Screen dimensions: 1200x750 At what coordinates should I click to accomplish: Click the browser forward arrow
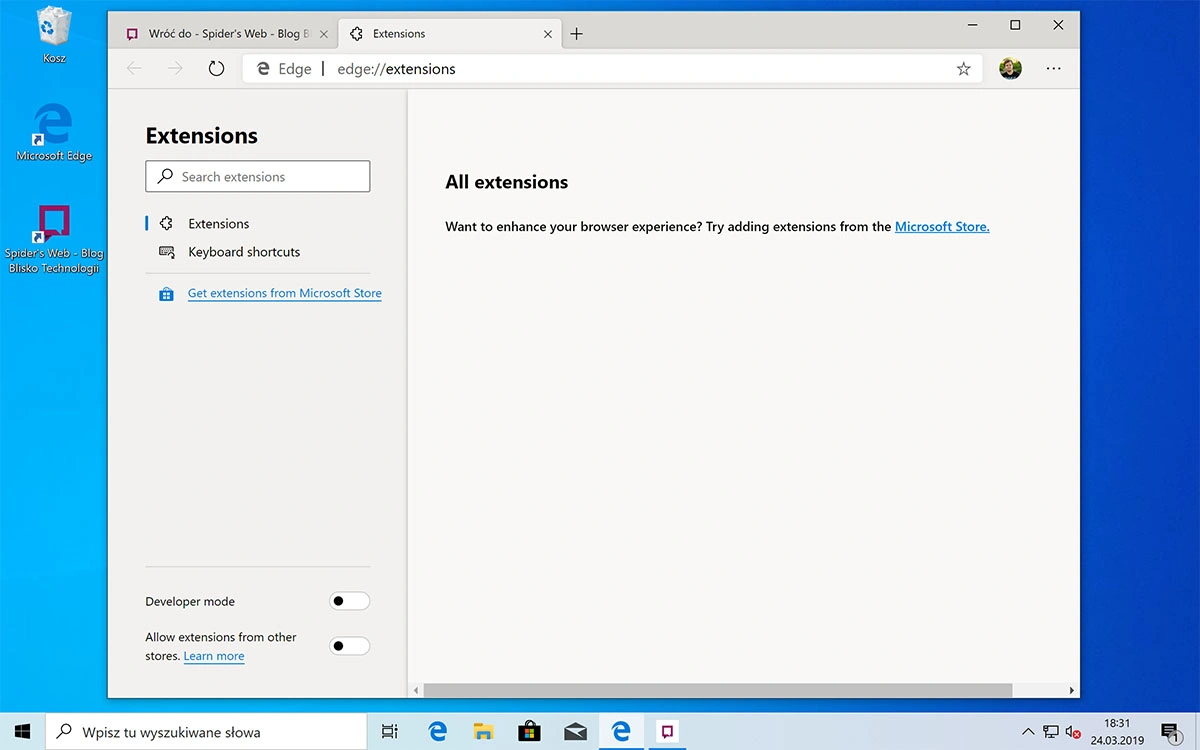tap(175, 68)
